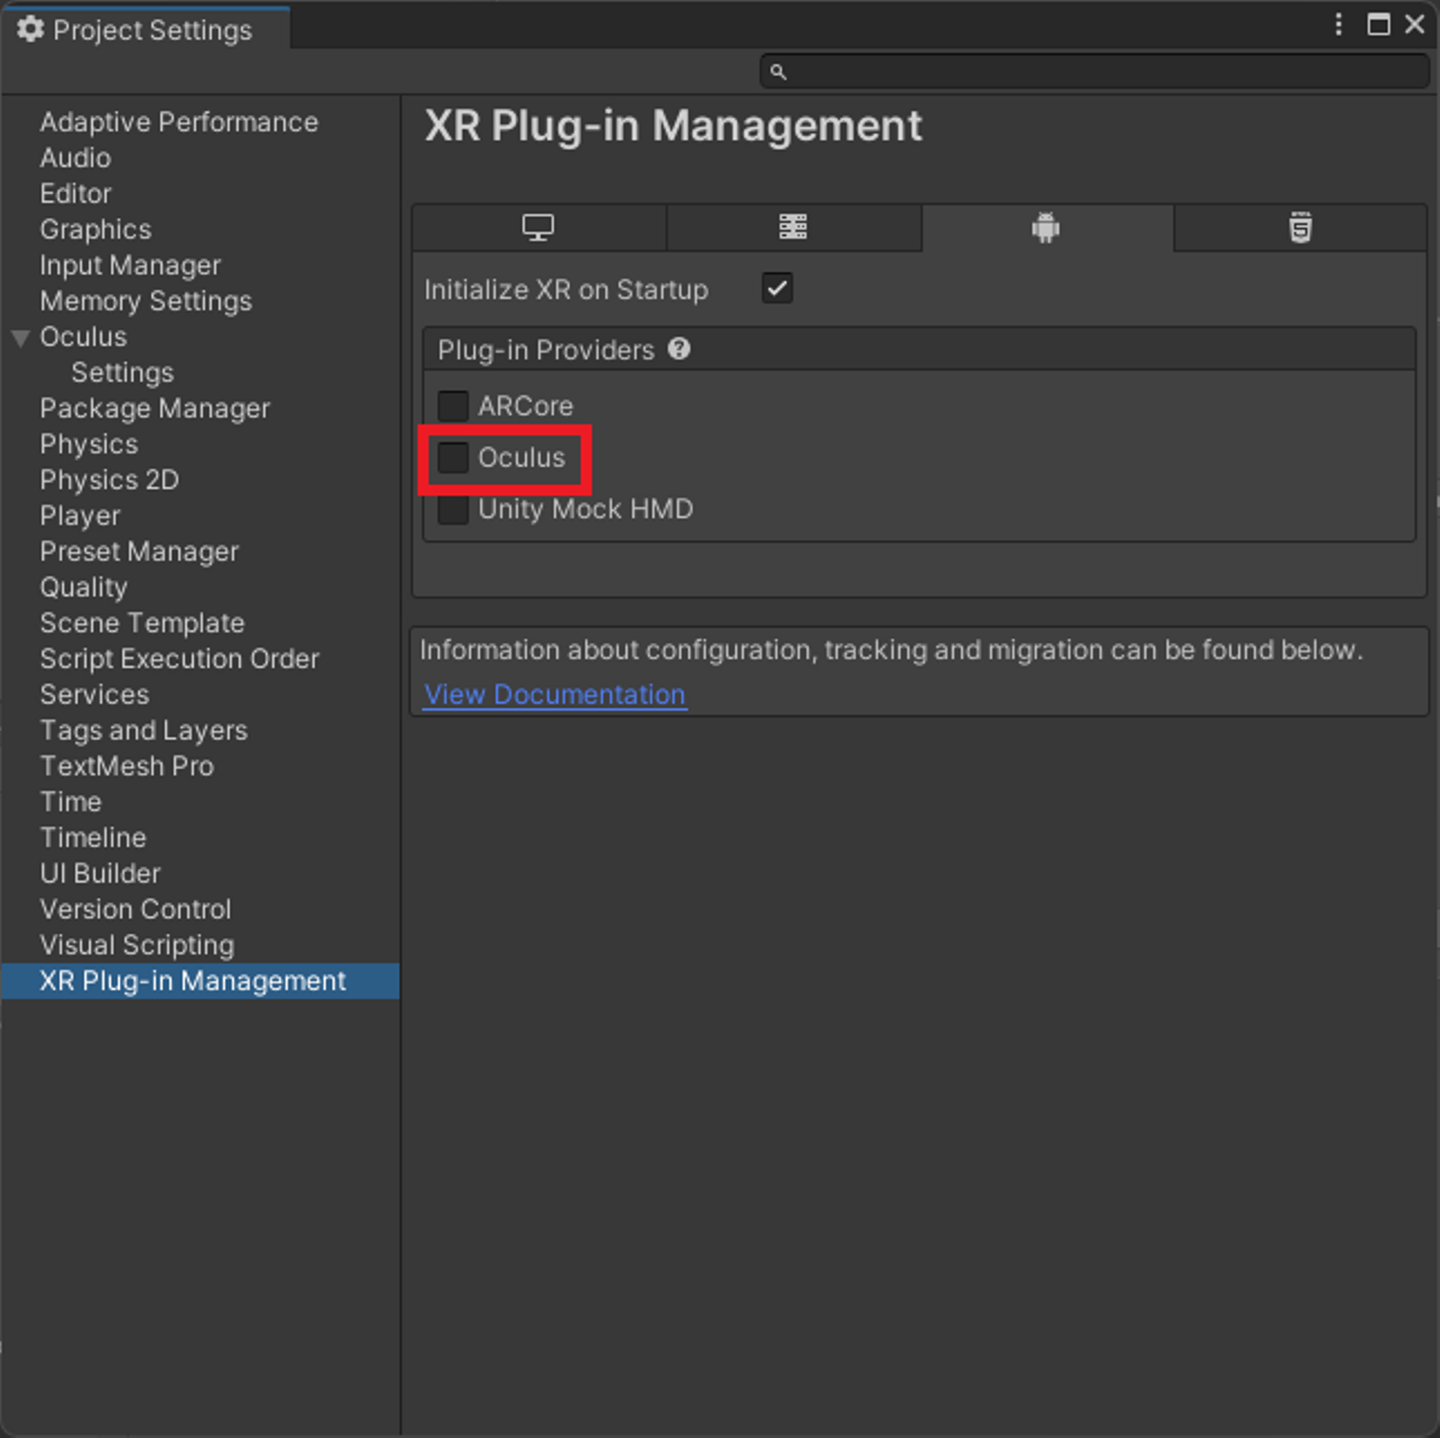Enable the Unity Mock HMD provider

pos(453,509)
